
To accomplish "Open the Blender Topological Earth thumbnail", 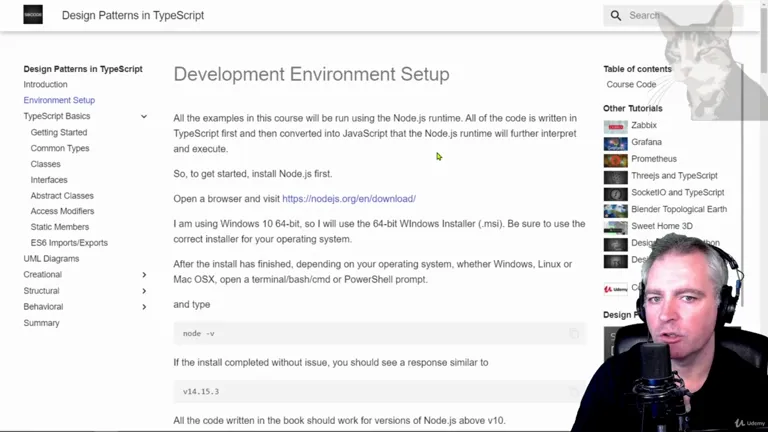I will click(615, 211).
